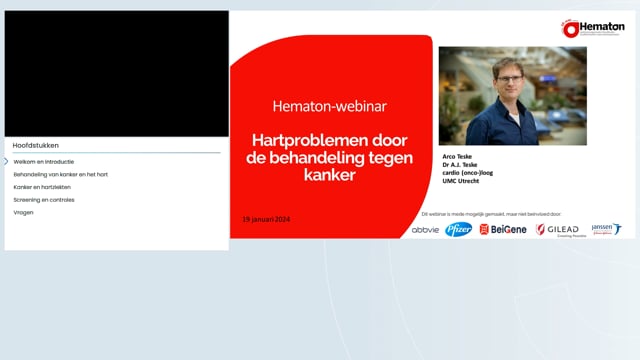Click the Janssen sponsor logo

606,229
